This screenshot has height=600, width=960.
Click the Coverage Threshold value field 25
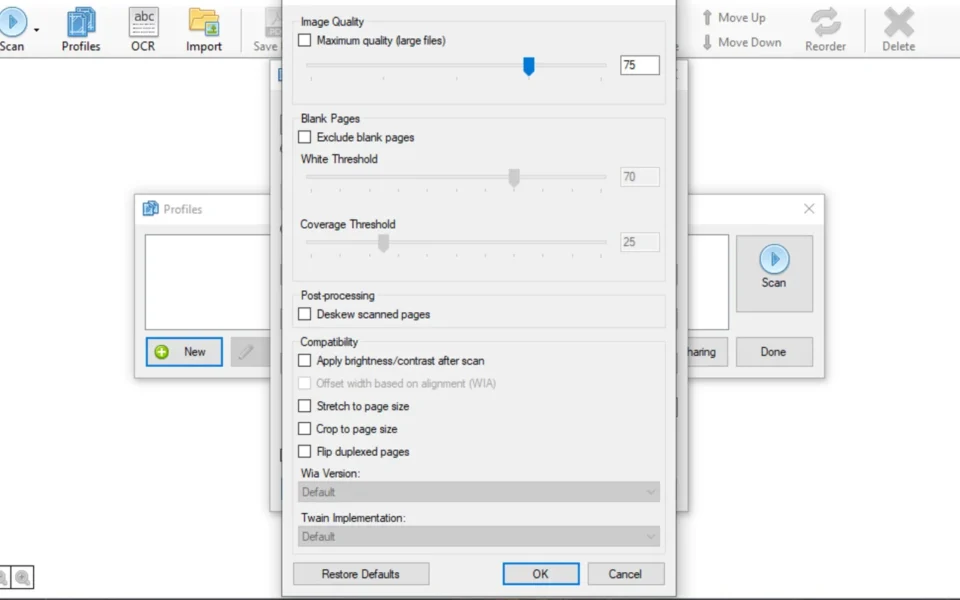pyautogui.click(x=639, y=242)
